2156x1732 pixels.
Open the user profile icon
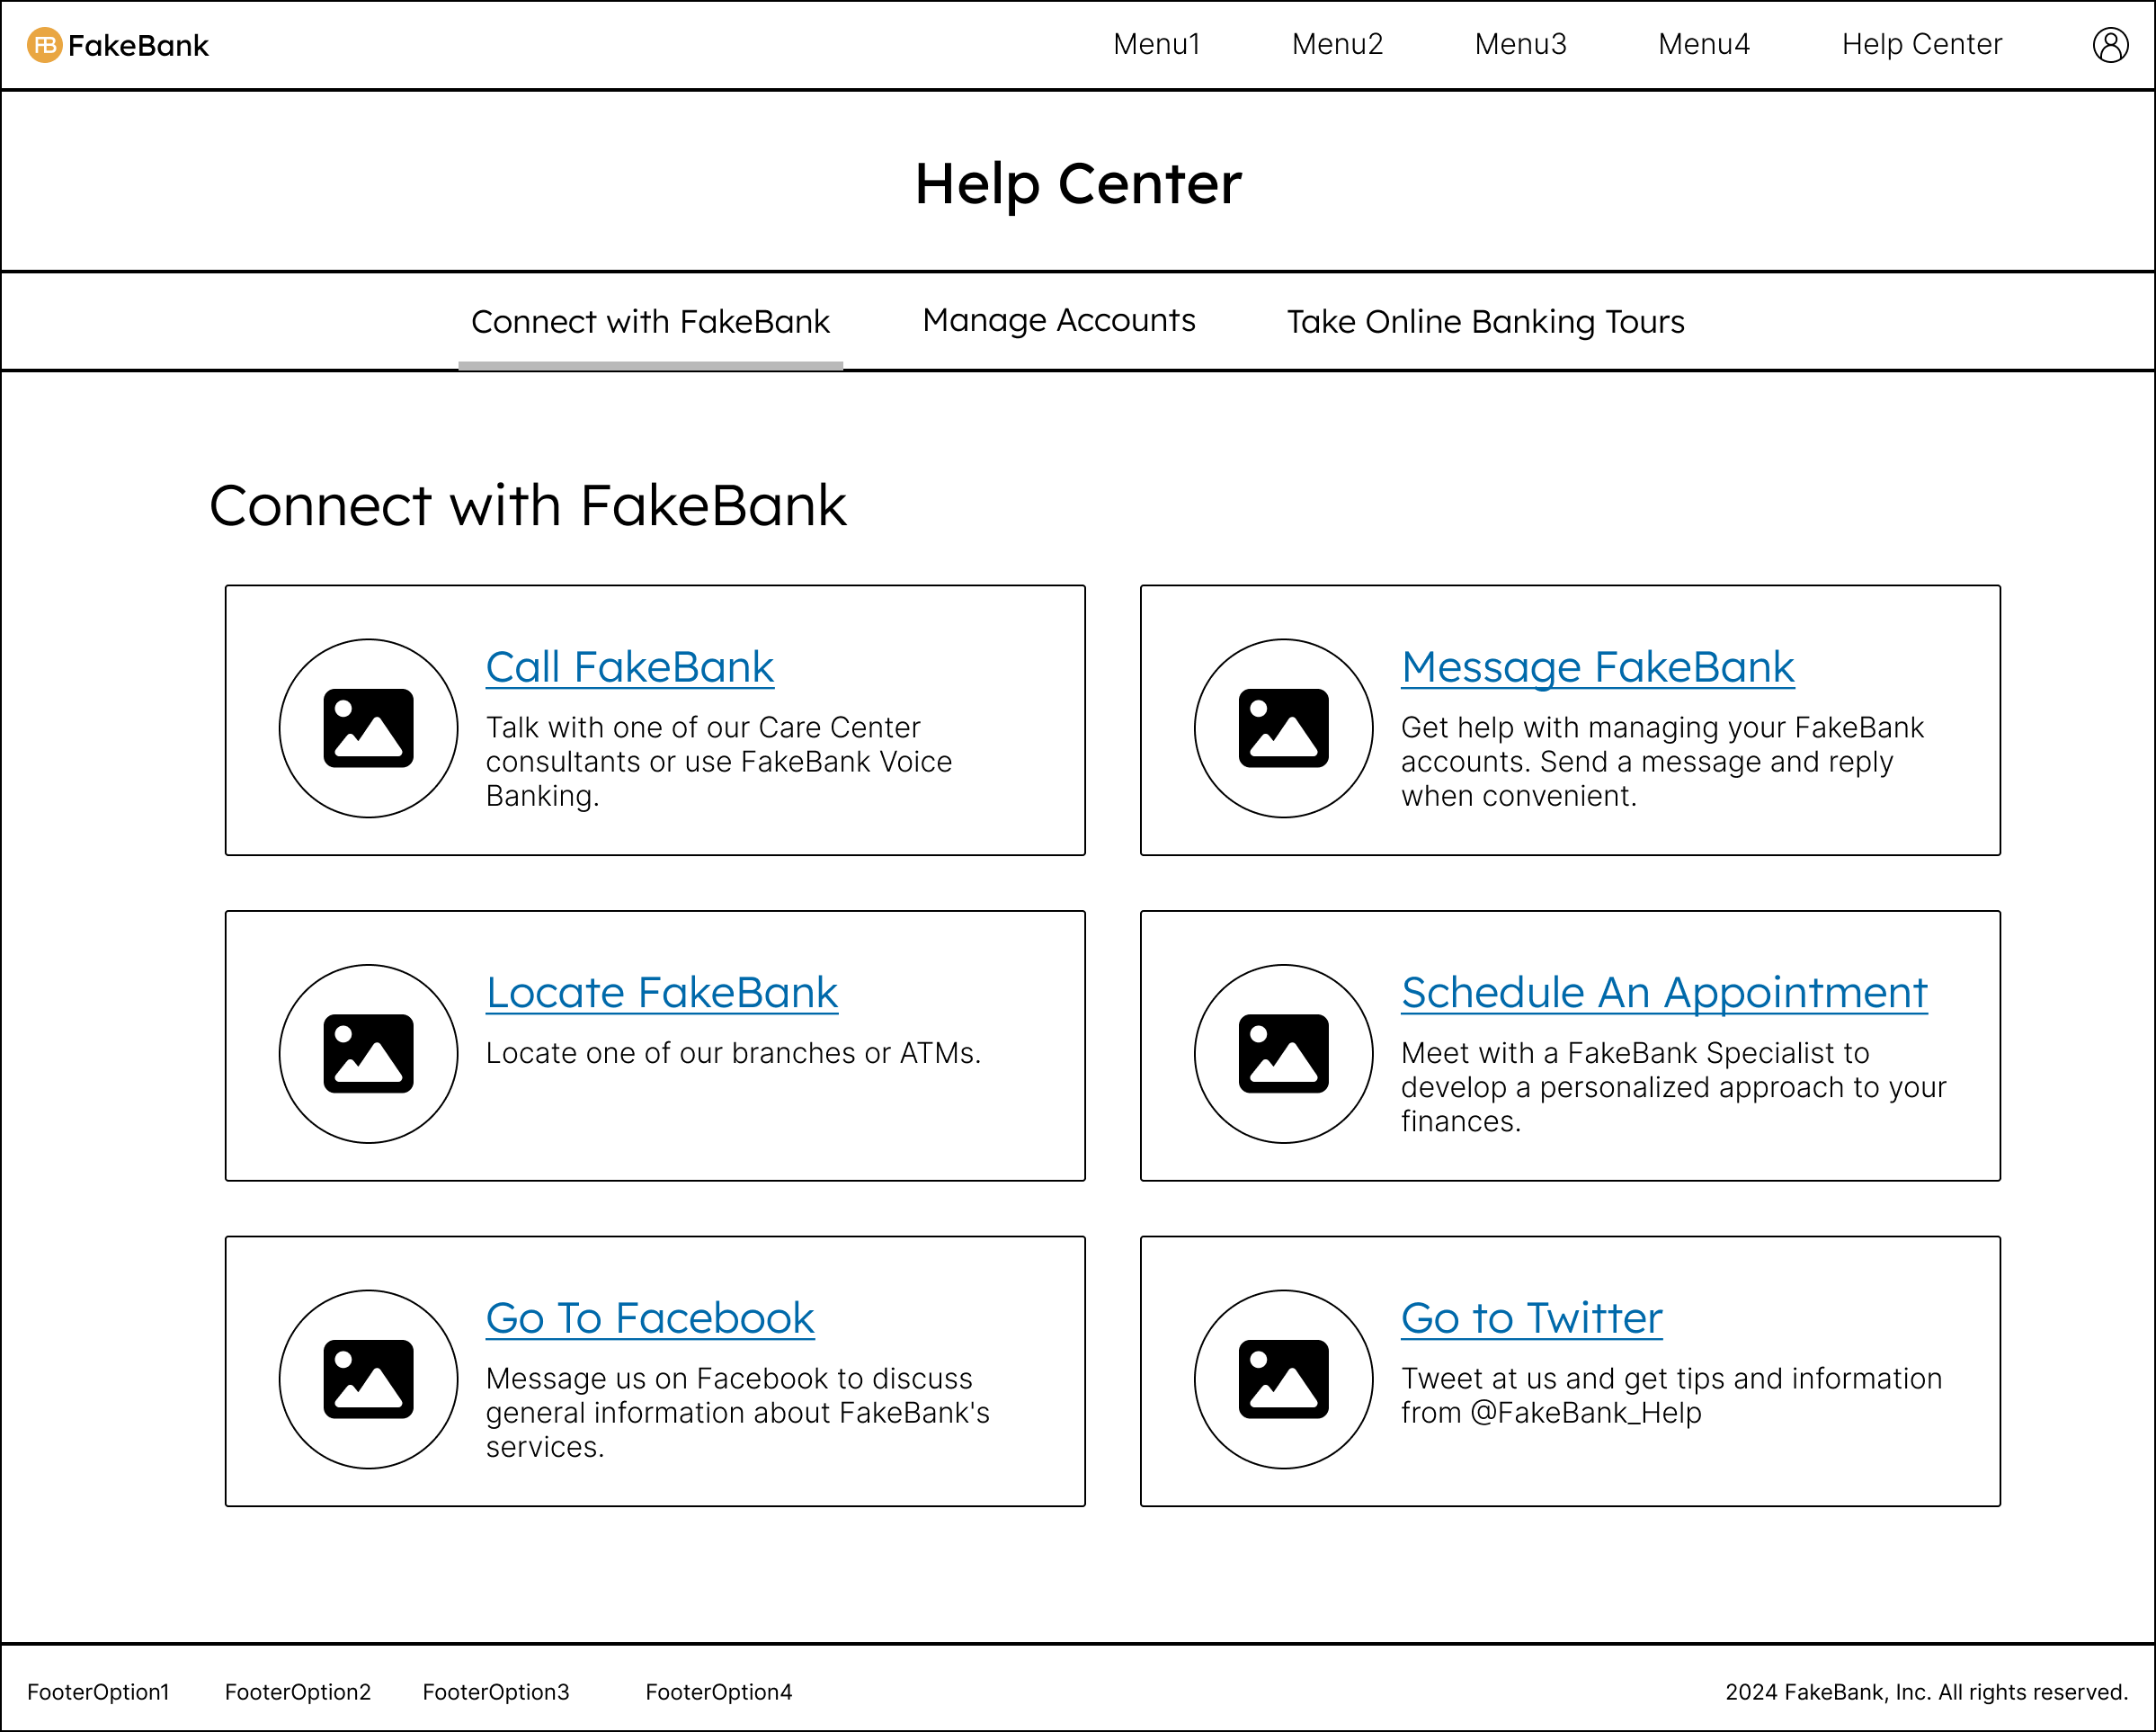2110,45
